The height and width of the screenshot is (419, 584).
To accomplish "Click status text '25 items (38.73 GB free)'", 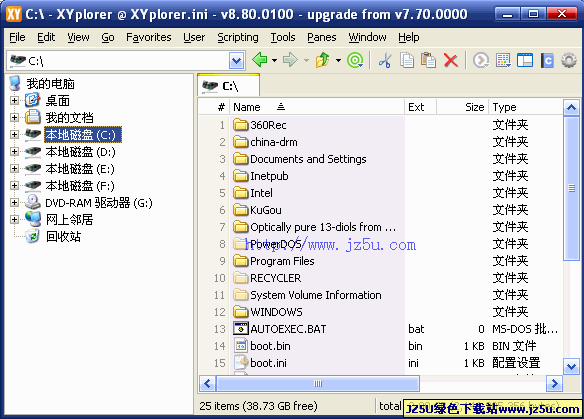I will [258, 406].
